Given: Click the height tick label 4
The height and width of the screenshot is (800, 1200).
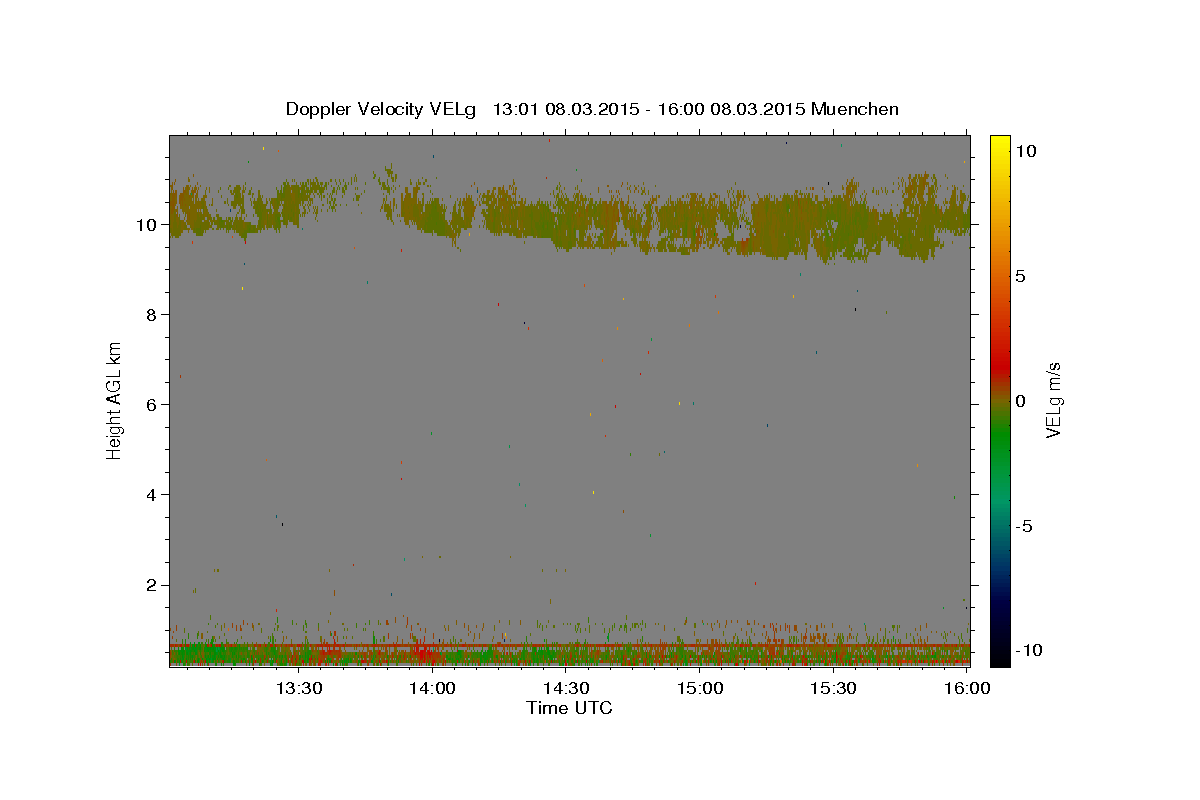Looking at the screenshot, I should pos(153,494).
